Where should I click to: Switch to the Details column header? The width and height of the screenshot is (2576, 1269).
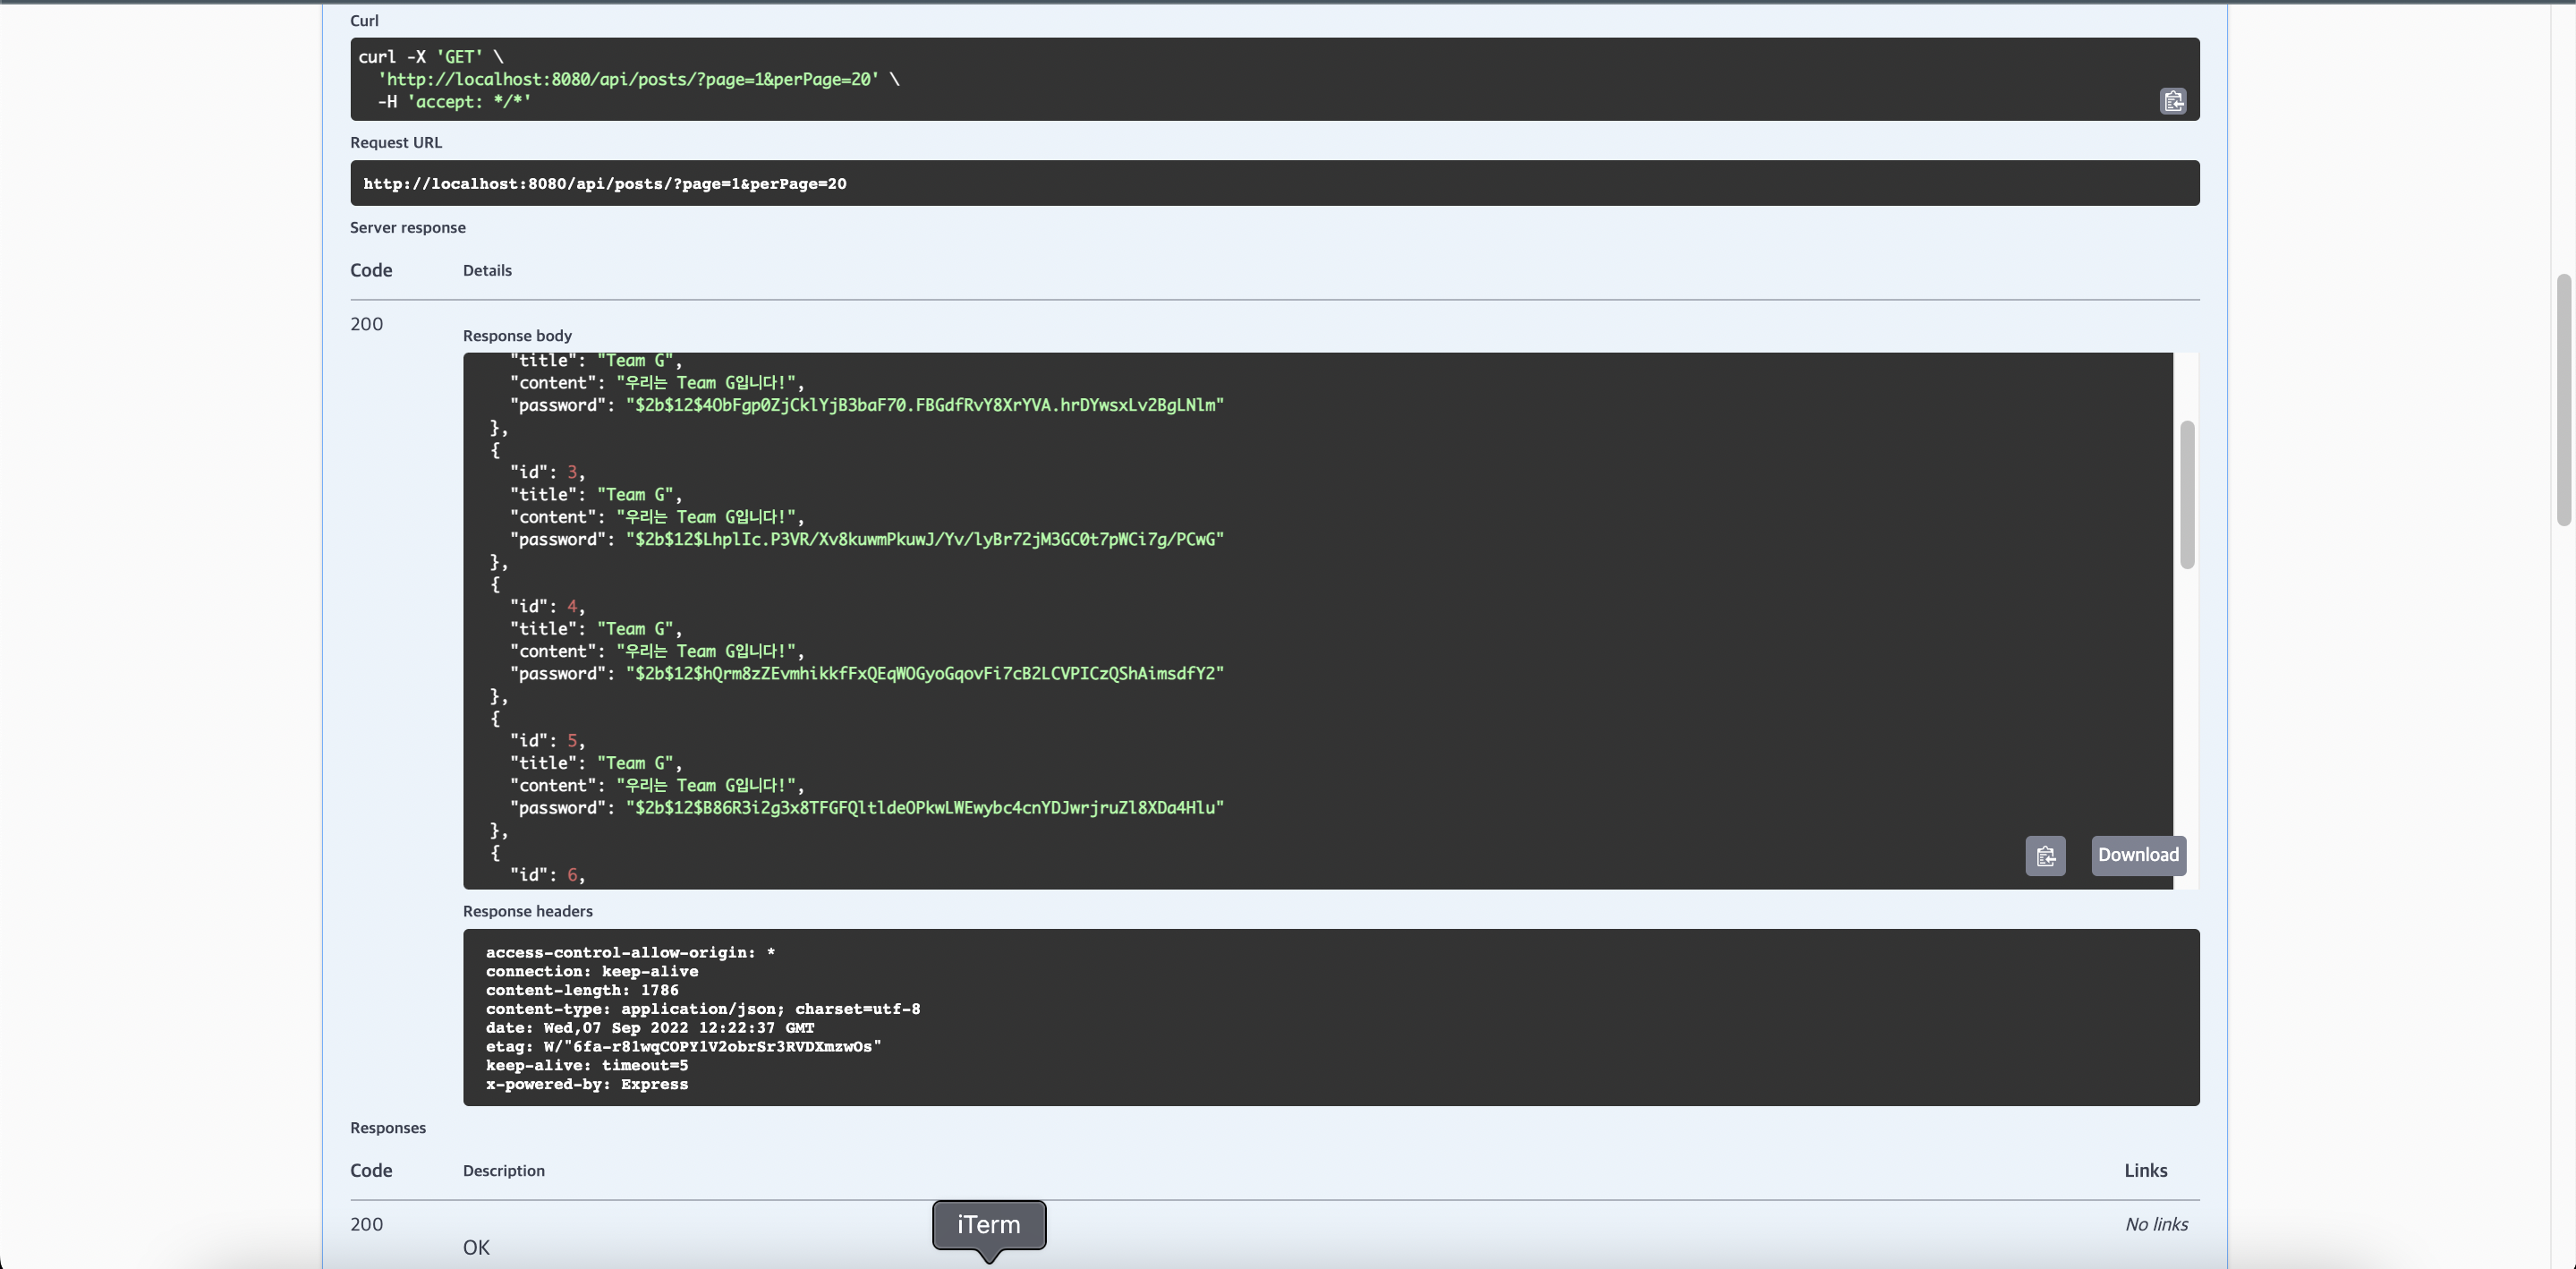pyautogui.click(x=487, y=270)
